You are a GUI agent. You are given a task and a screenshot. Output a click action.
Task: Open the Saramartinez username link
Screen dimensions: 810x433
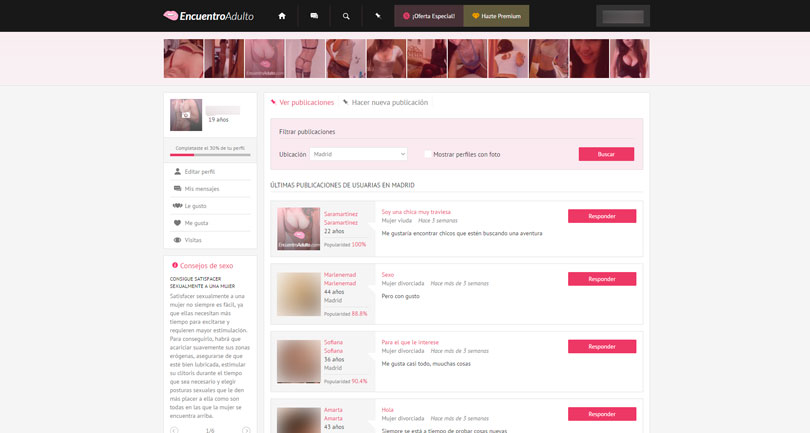tap(341, 214)
